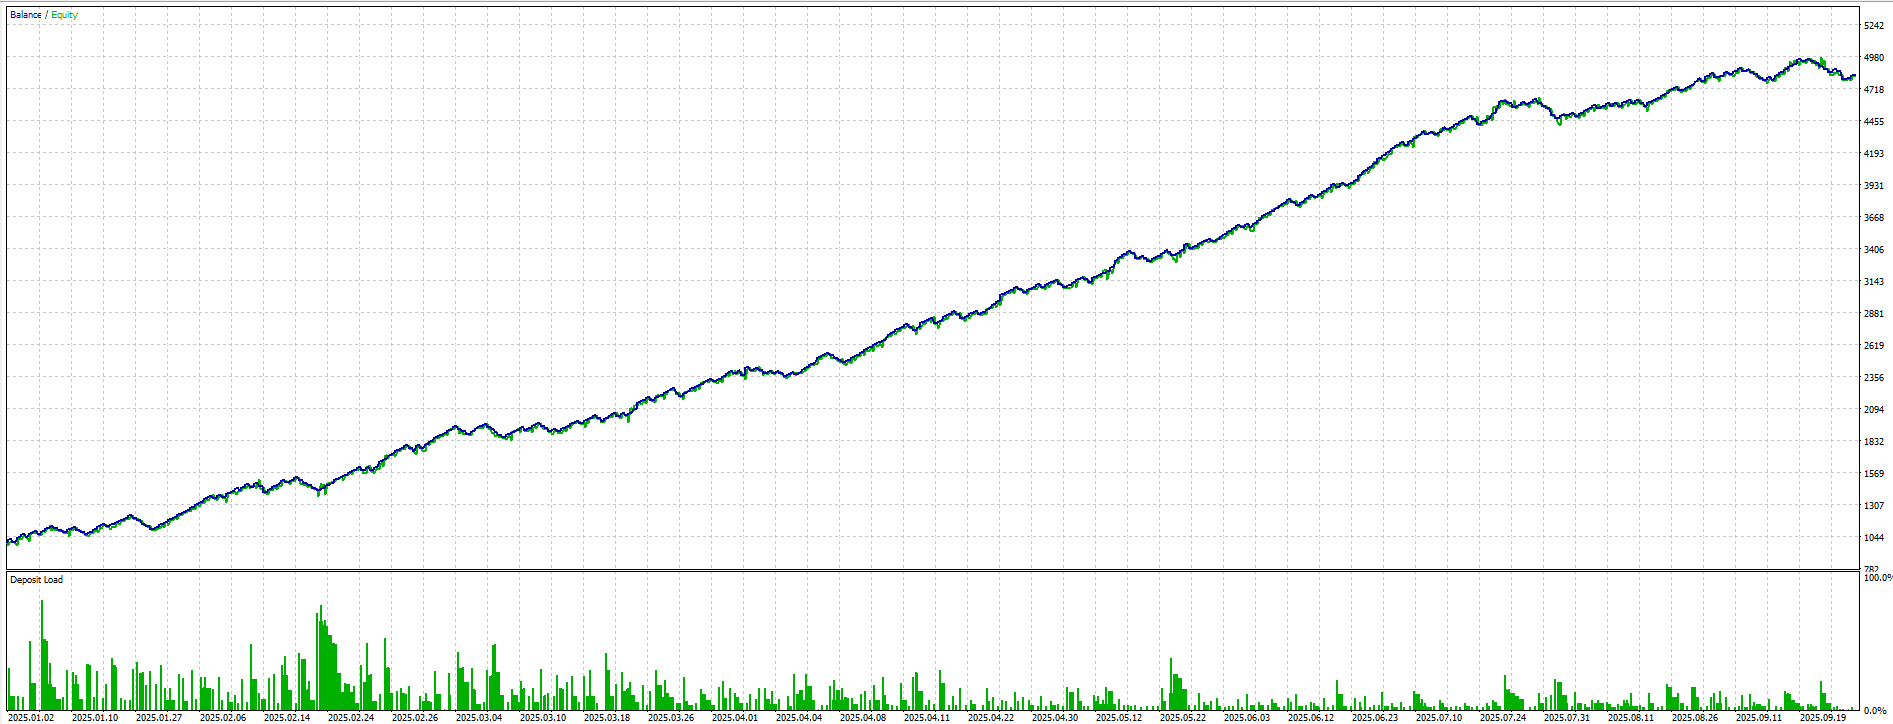The height and width of the screenshot is (724, 1893).
Task: Click the 1044 value on balance axis
Action: tap(1873, 538)
